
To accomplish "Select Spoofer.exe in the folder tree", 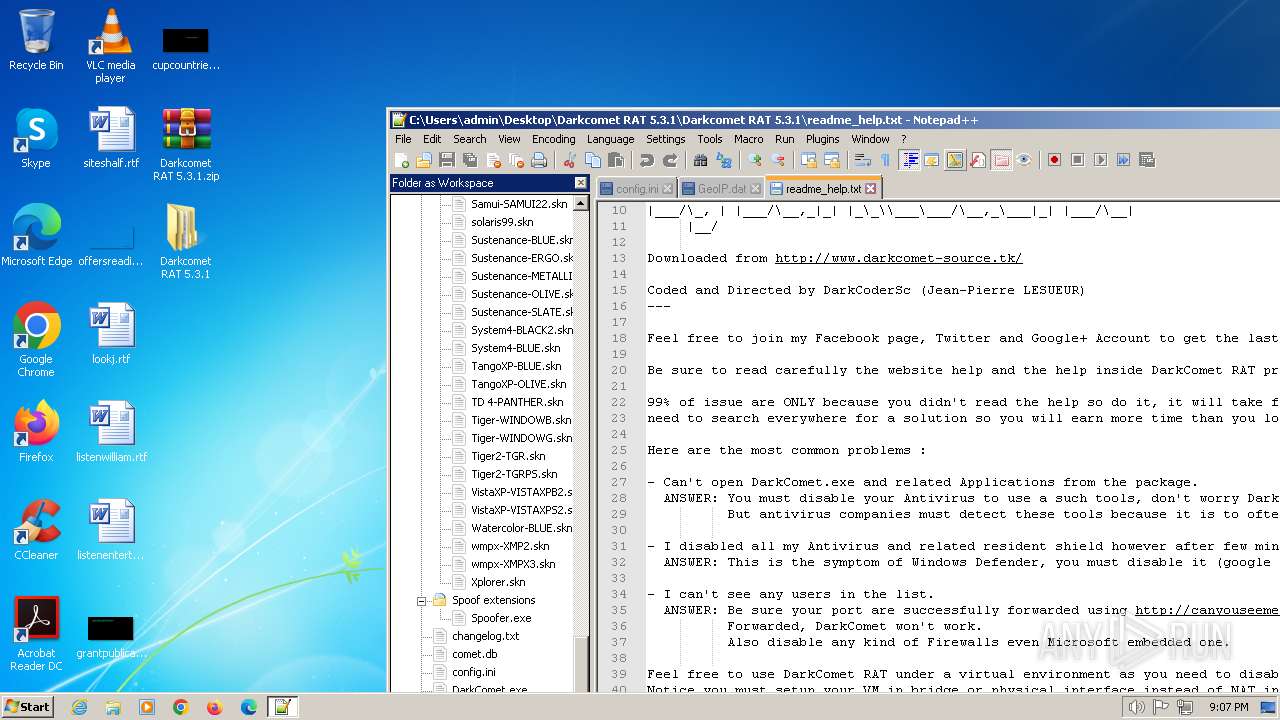I will [501, 618].
